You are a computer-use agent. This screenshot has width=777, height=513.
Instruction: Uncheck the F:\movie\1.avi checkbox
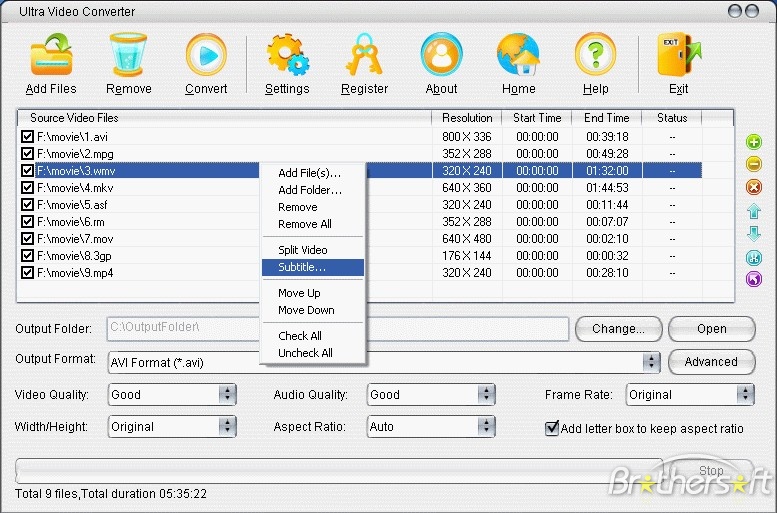27,137
